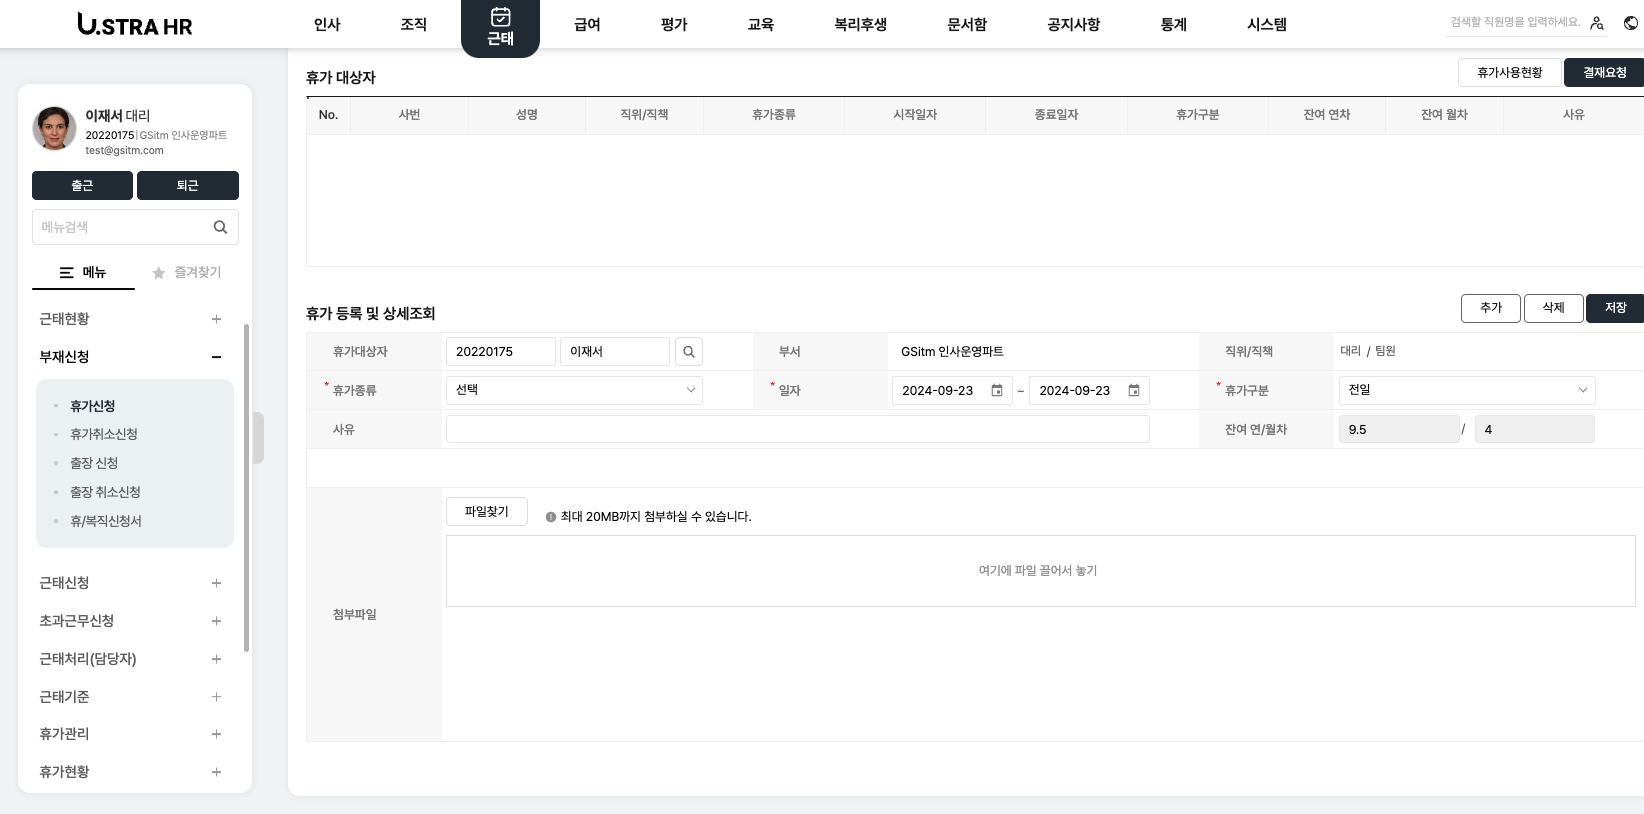Open the 급여 top menu
The image size is (1644, 814).
coord(587,24)
